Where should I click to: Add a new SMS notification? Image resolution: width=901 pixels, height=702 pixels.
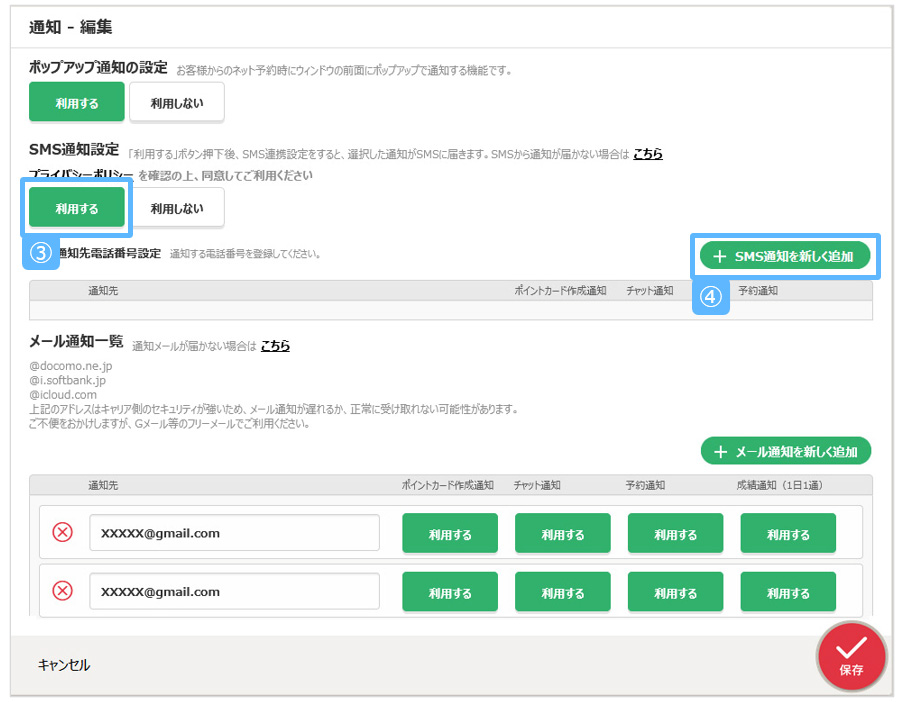pos(784,257)
